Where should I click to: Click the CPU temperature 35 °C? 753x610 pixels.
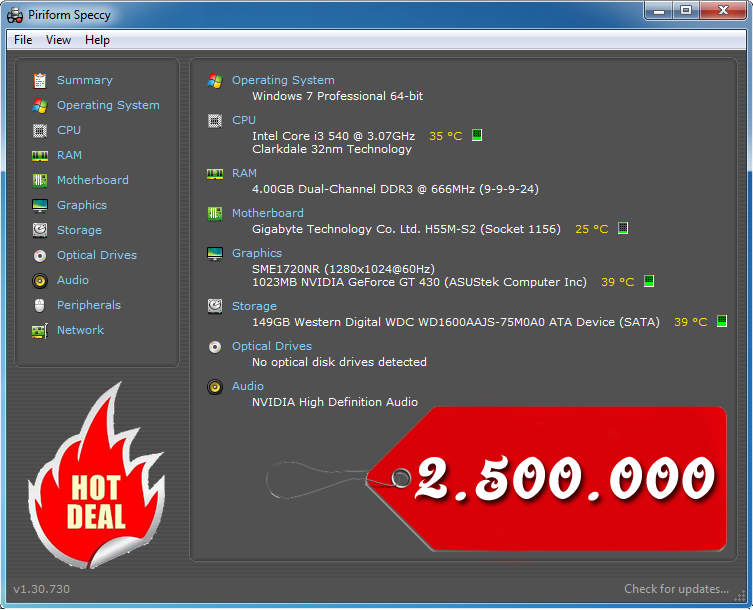pyautogui.click(x=445, y=136)
